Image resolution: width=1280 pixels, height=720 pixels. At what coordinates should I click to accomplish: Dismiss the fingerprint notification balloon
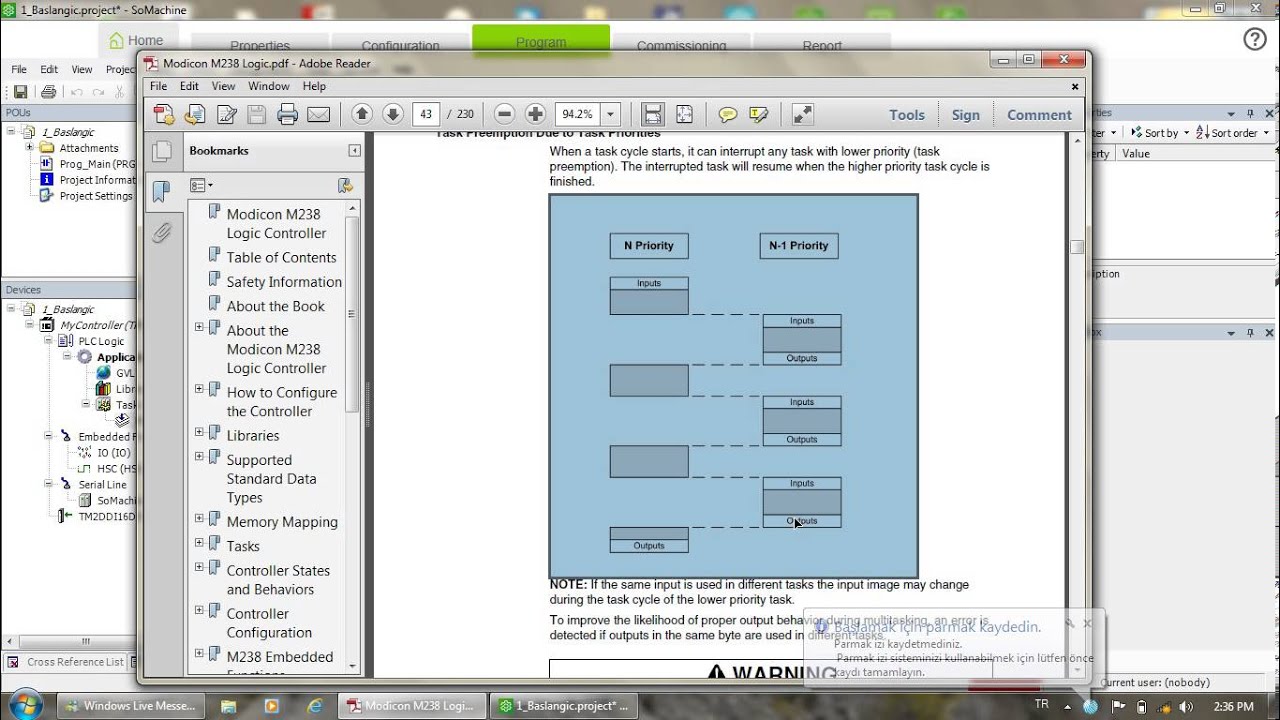point(1087,623)
